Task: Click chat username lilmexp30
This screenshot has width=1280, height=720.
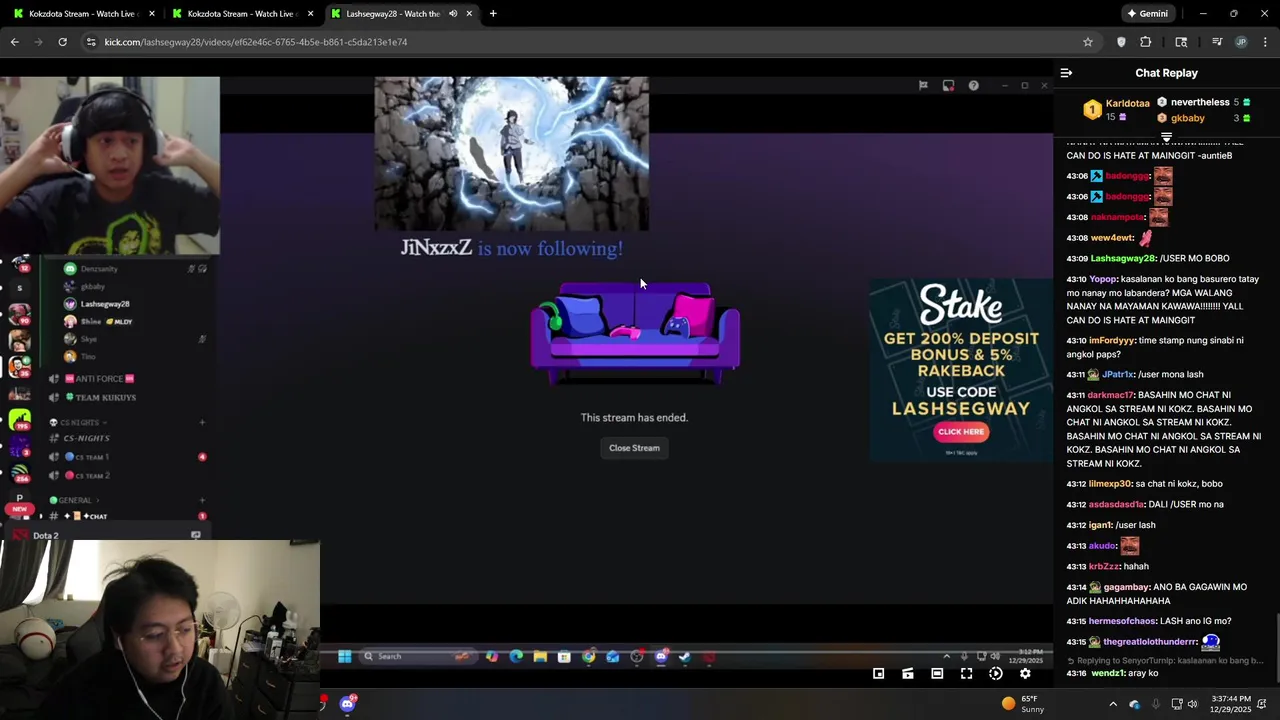Action: click(1110, 484)
